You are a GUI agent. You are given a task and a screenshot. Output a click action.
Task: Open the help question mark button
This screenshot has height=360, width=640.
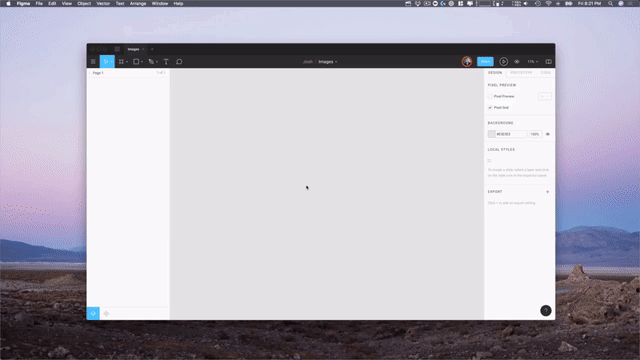pyautogui.click(x=546, y=311)
